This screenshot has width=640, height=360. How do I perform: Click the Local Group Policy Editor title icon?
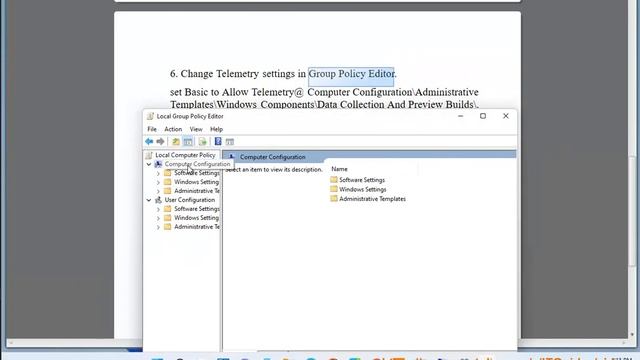coord(150,116)
